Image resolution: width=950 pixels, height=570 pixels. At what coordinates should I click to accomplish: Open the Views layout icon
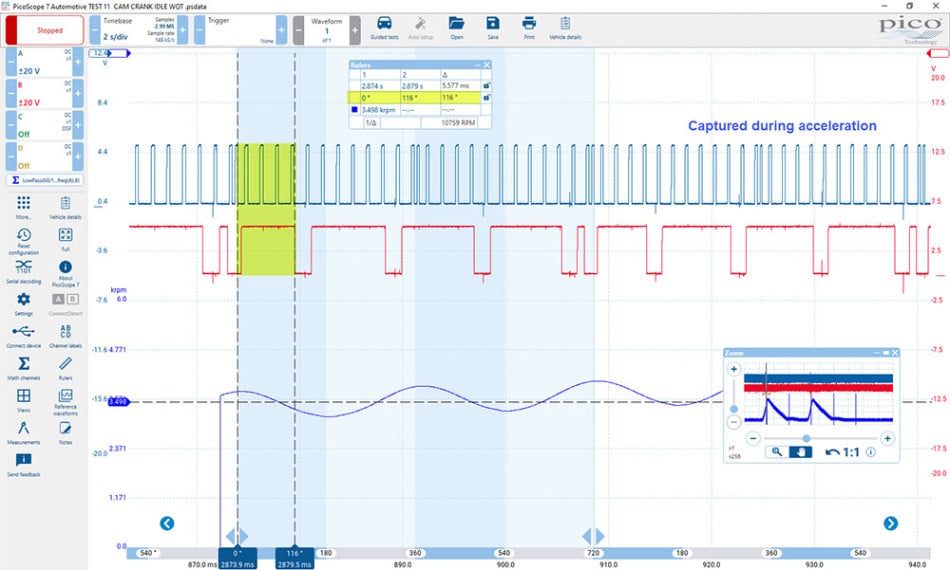coord(24,400)
